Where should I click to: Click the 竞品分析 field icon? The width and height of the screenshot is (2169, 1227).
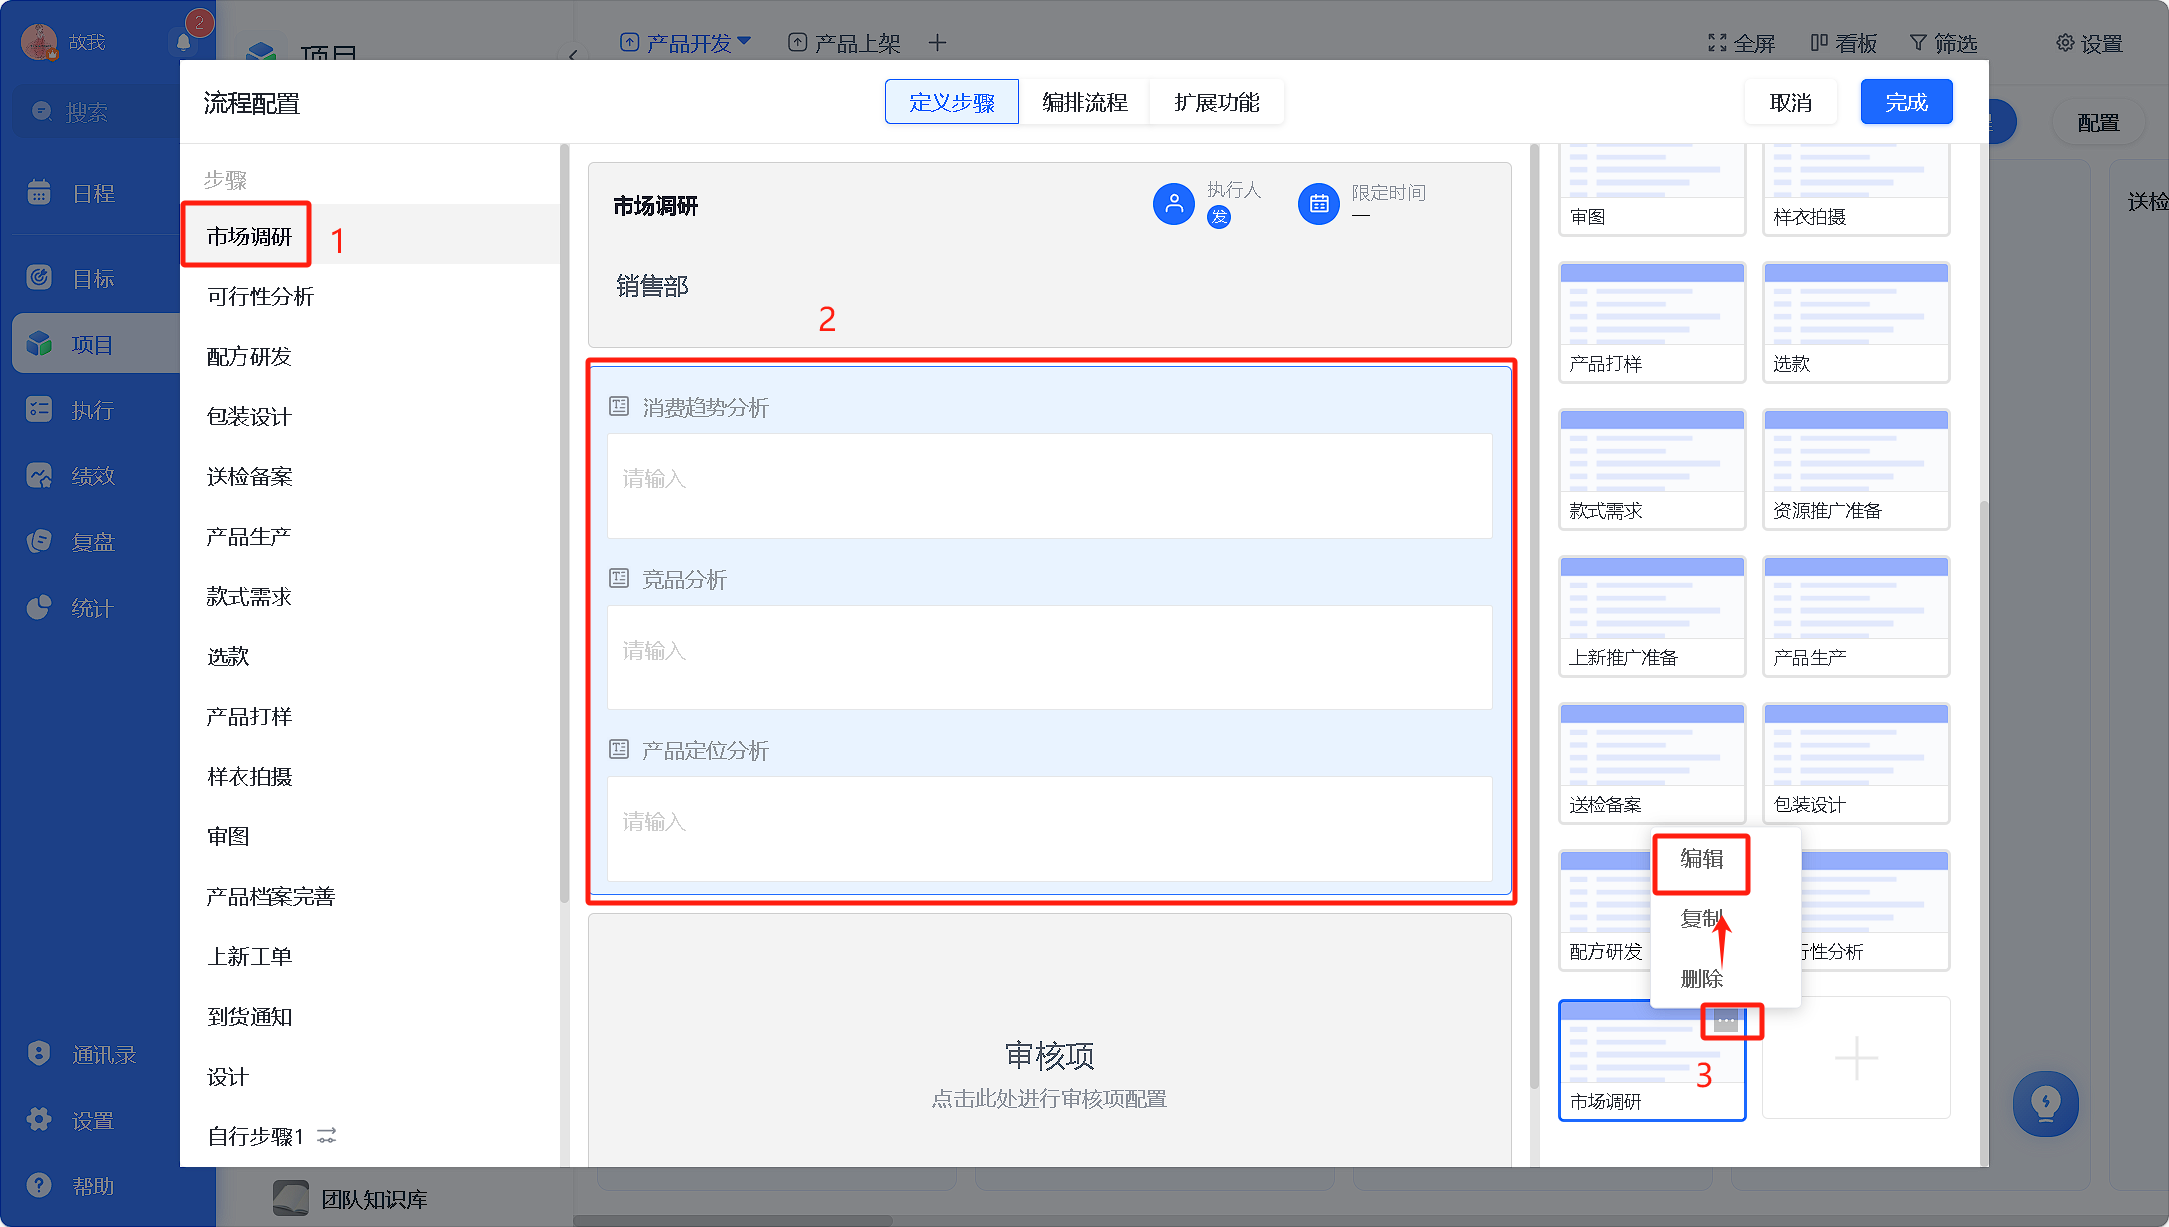pos(619,579)
